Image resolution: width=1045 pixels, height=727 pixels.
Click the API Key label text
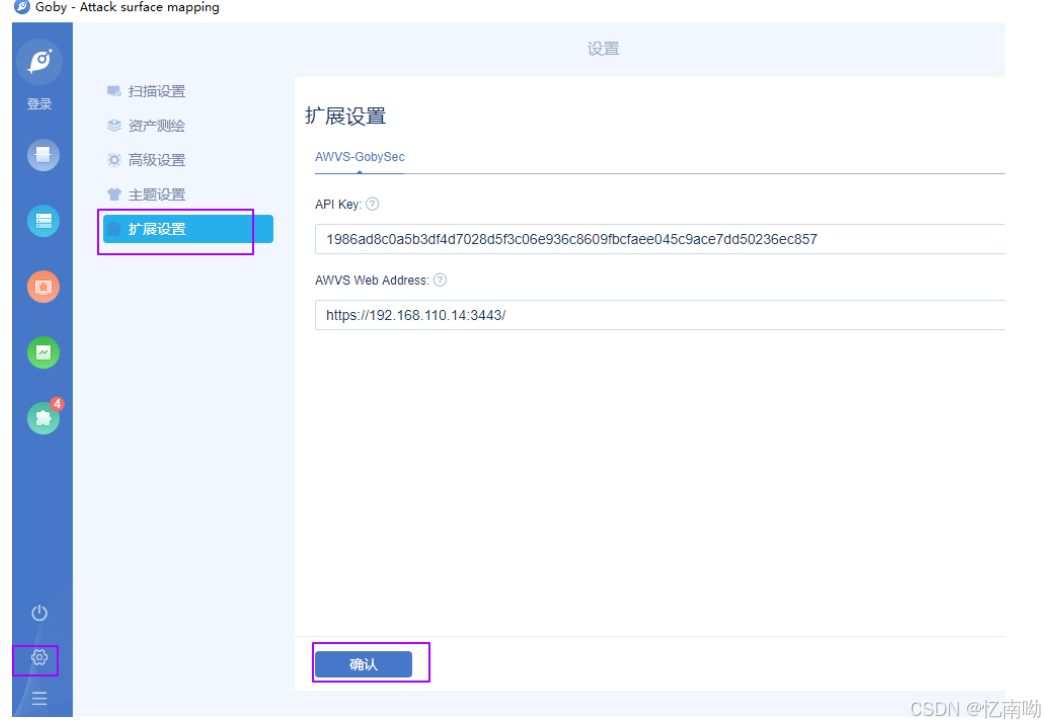tap(338, 205)
